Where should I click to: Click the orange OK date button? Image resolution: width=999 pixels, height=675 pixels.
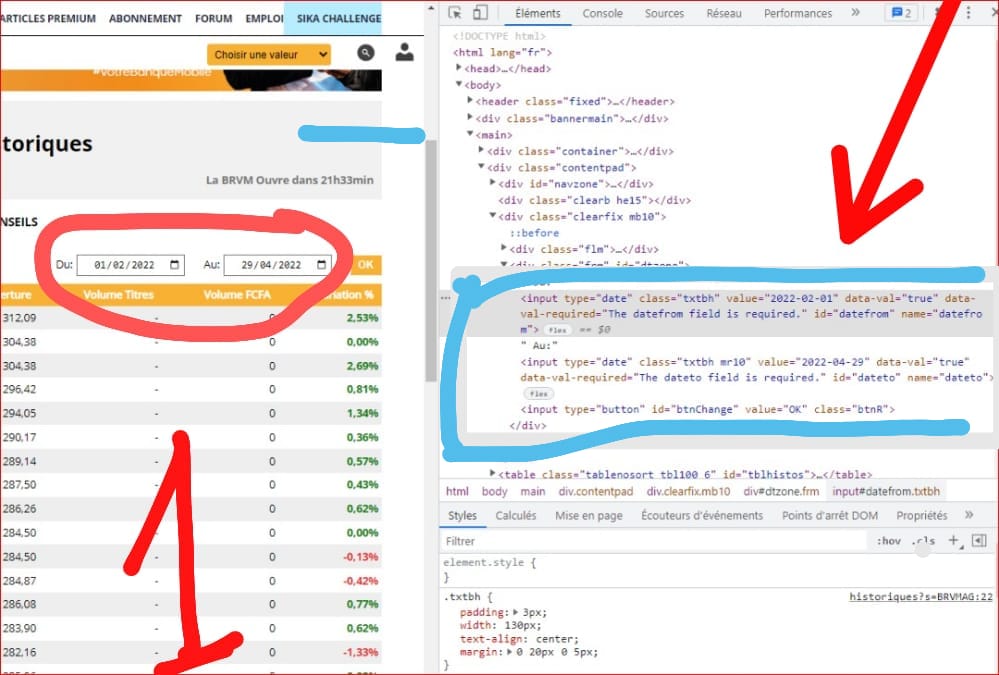pyautogui.click(x=366, y=265)
